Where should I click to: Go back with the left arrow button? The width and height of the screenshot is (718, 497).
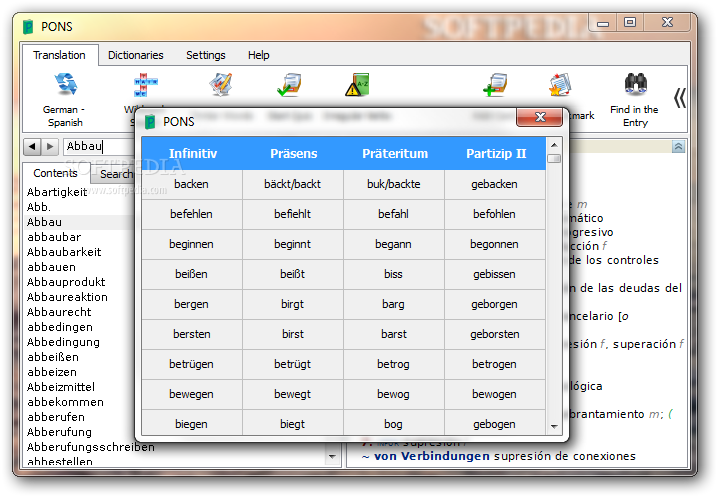32,147
